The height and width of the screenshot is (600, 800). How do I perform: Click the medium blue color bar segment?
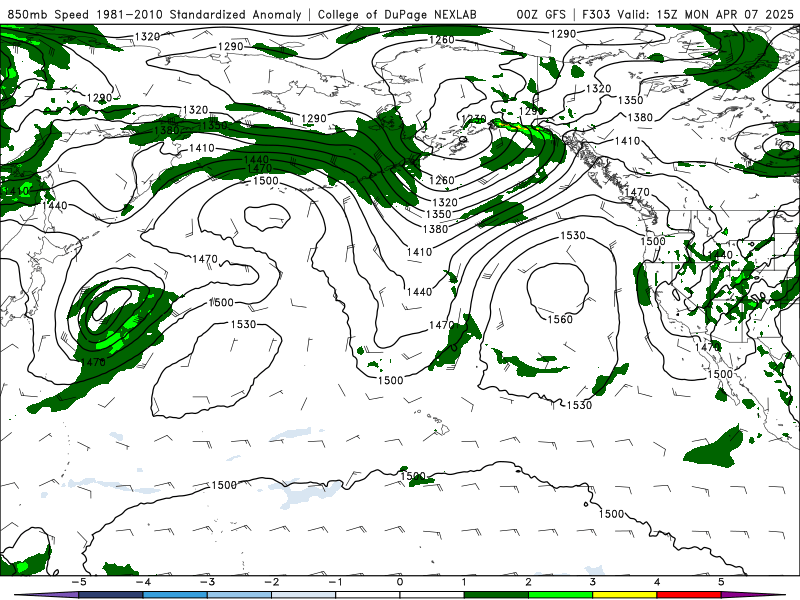pos(174,595)
